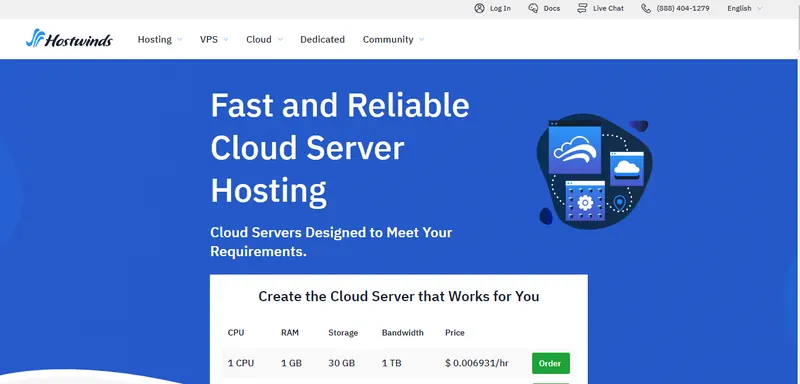Viewport: 800px width, 384px height.
Task: Open the Log In link
Action: coord(492,8)
